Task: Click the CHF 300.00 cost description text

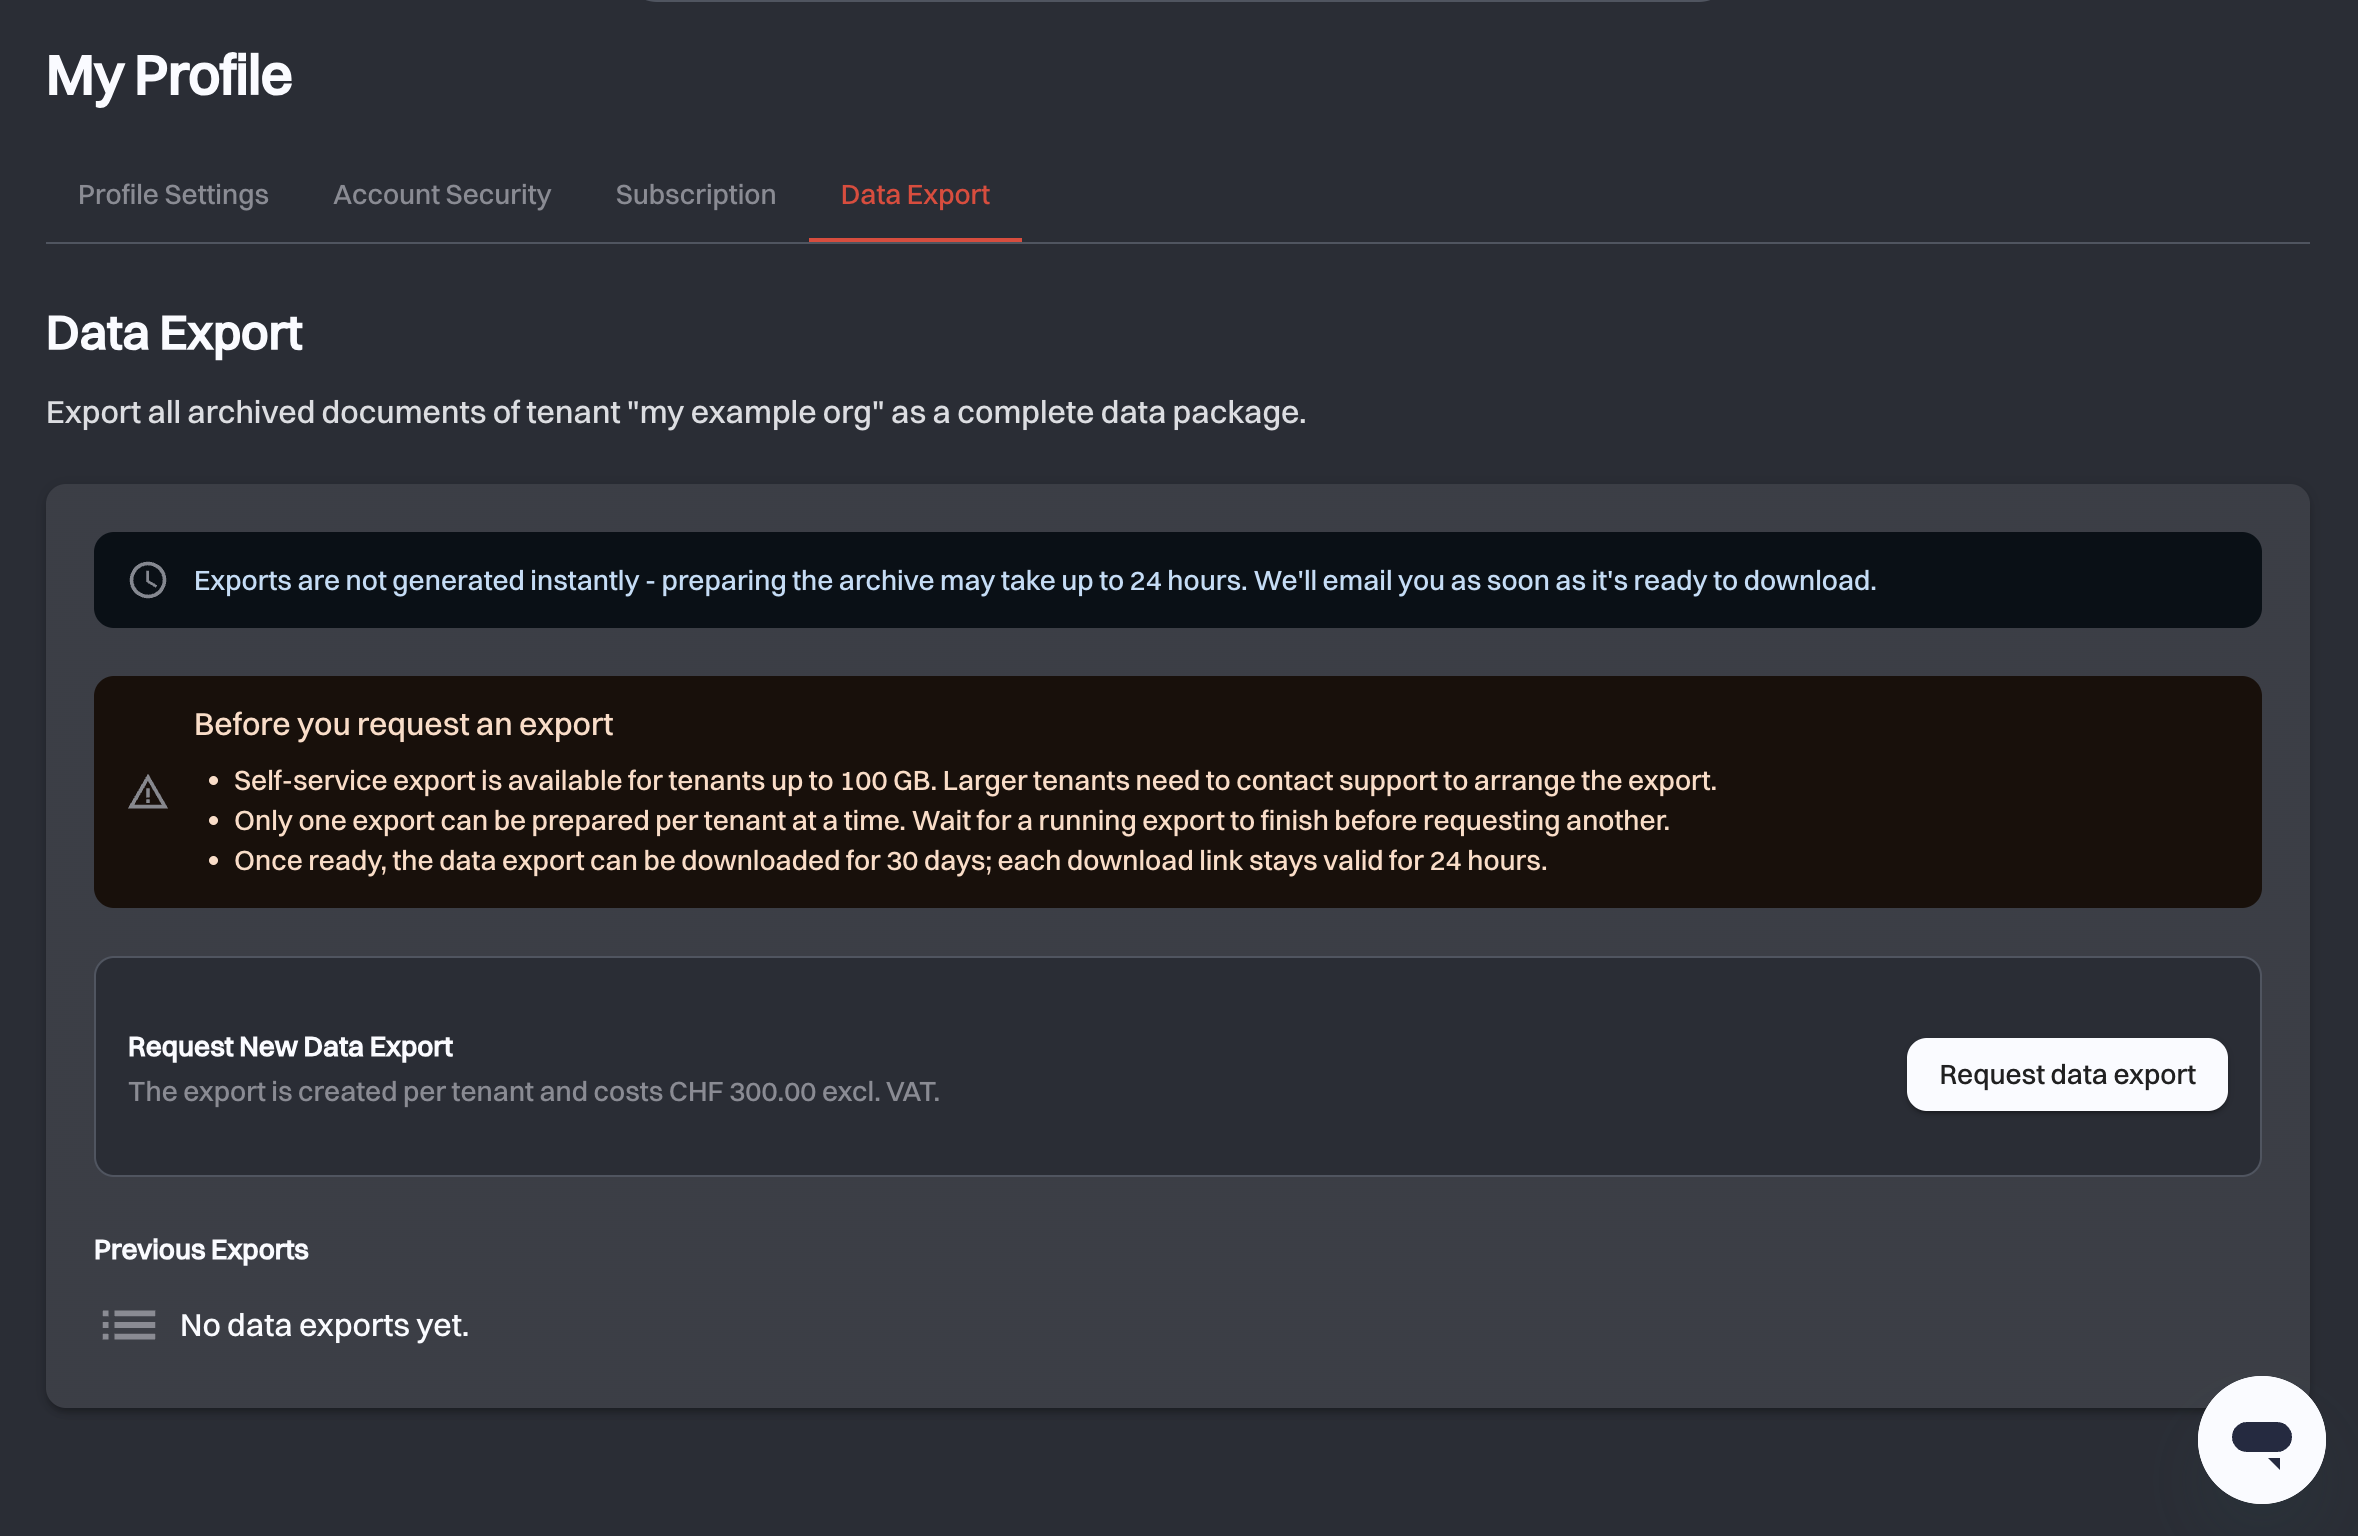Action: [534, 1091]
